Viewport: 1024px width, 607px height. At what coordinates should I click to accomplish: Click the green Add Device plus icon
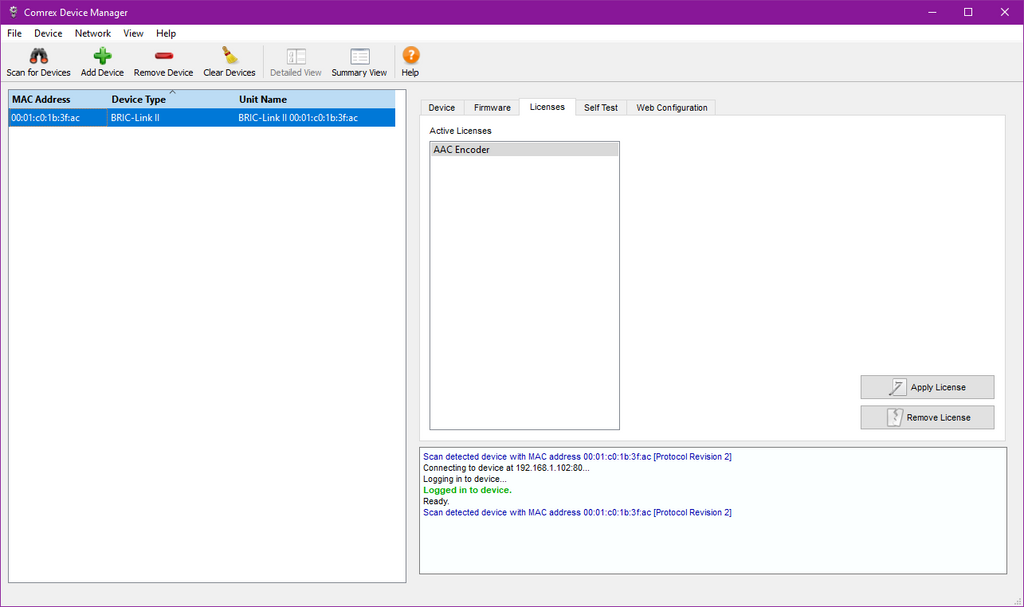click(102, 56)
